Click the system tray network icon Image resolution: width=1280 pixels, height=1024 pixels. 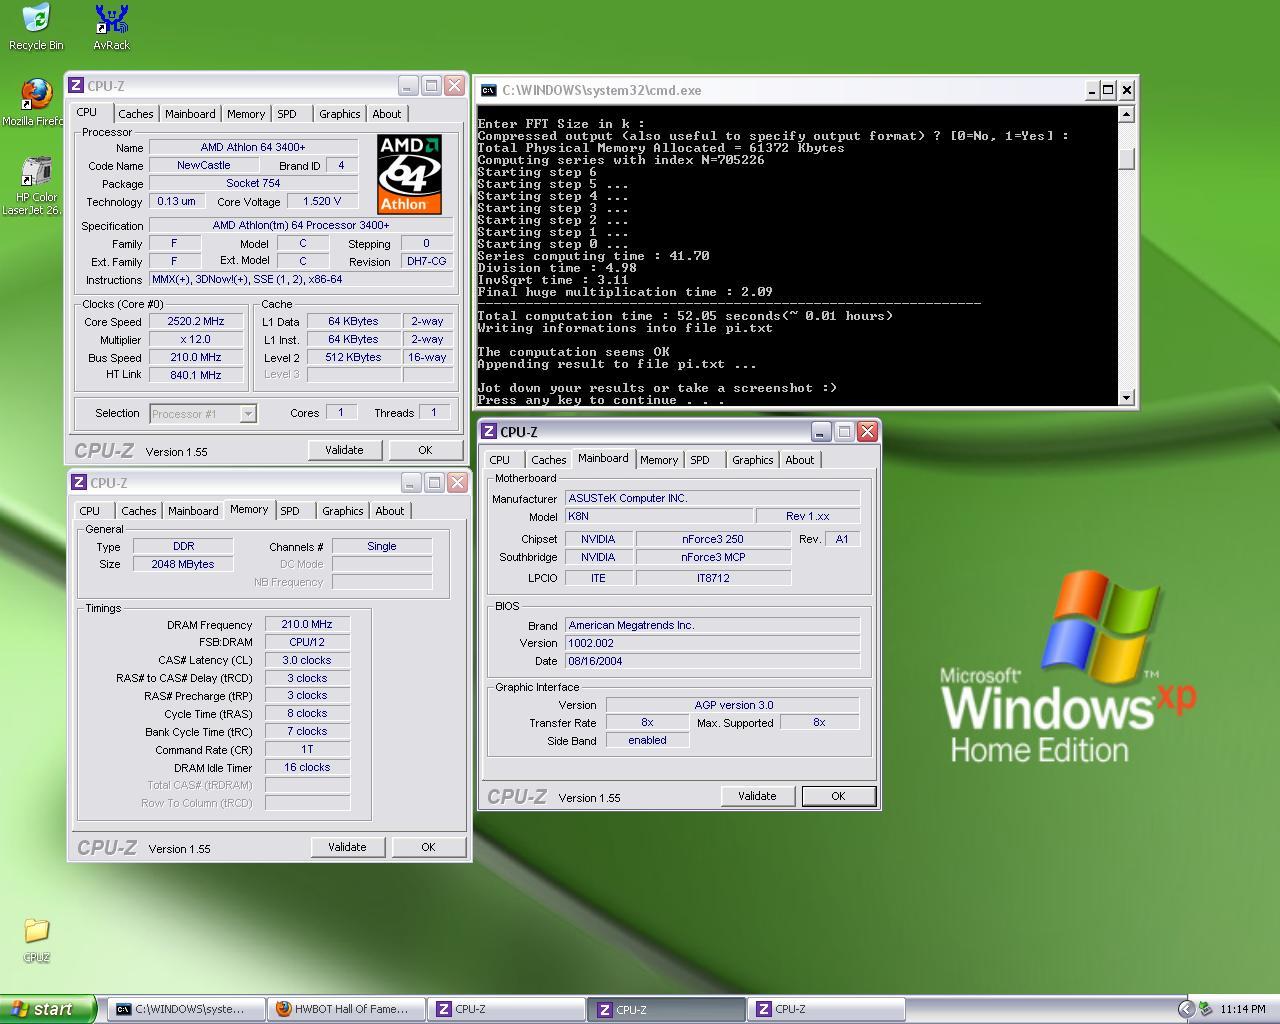coord(1205,1009)
